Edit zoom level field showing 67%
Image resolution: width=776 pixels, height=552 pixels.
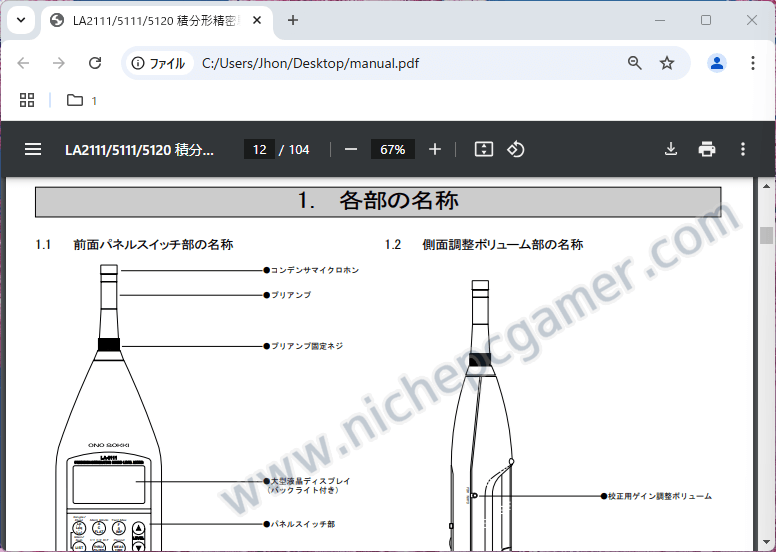pyautogui.click(x=392, y=150)
